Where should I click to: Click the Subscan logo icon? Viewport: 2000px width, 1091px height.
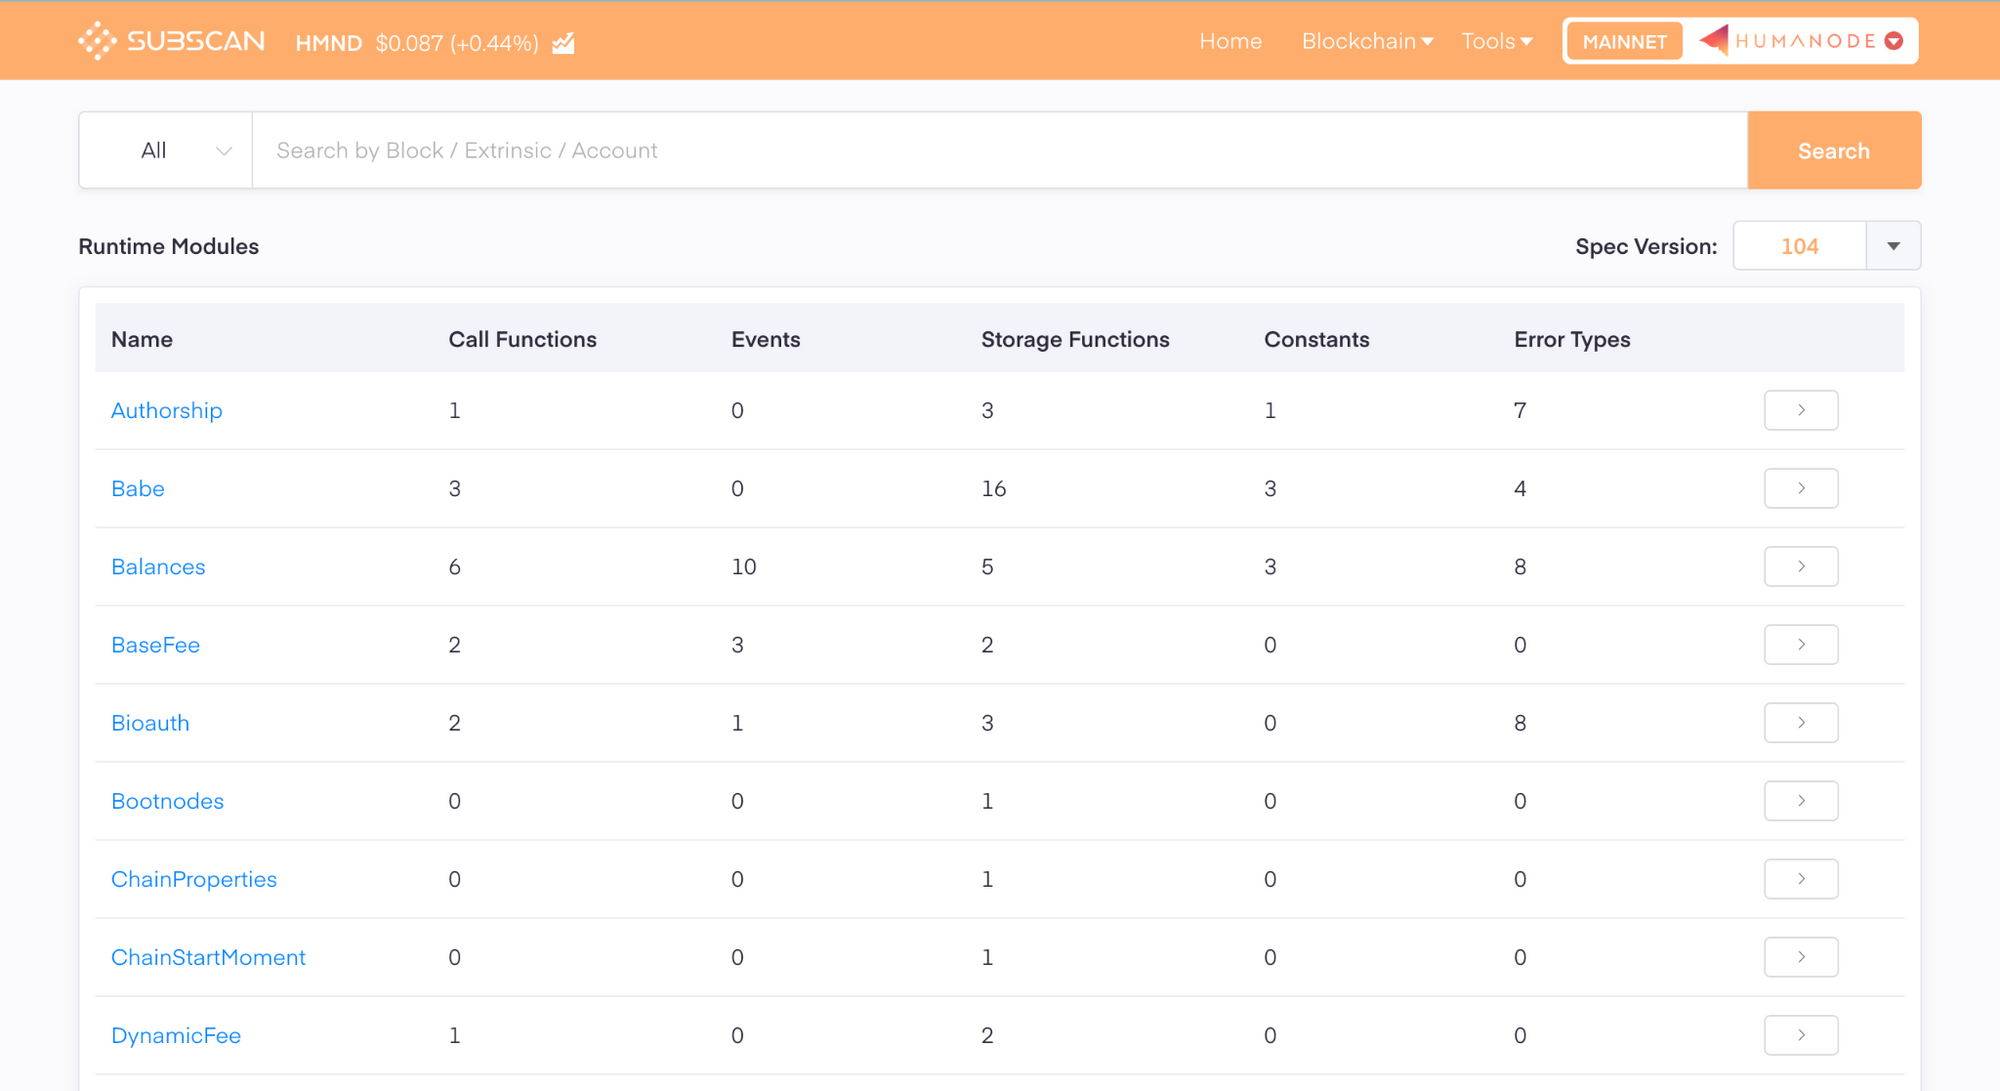[x=97, y=41]
